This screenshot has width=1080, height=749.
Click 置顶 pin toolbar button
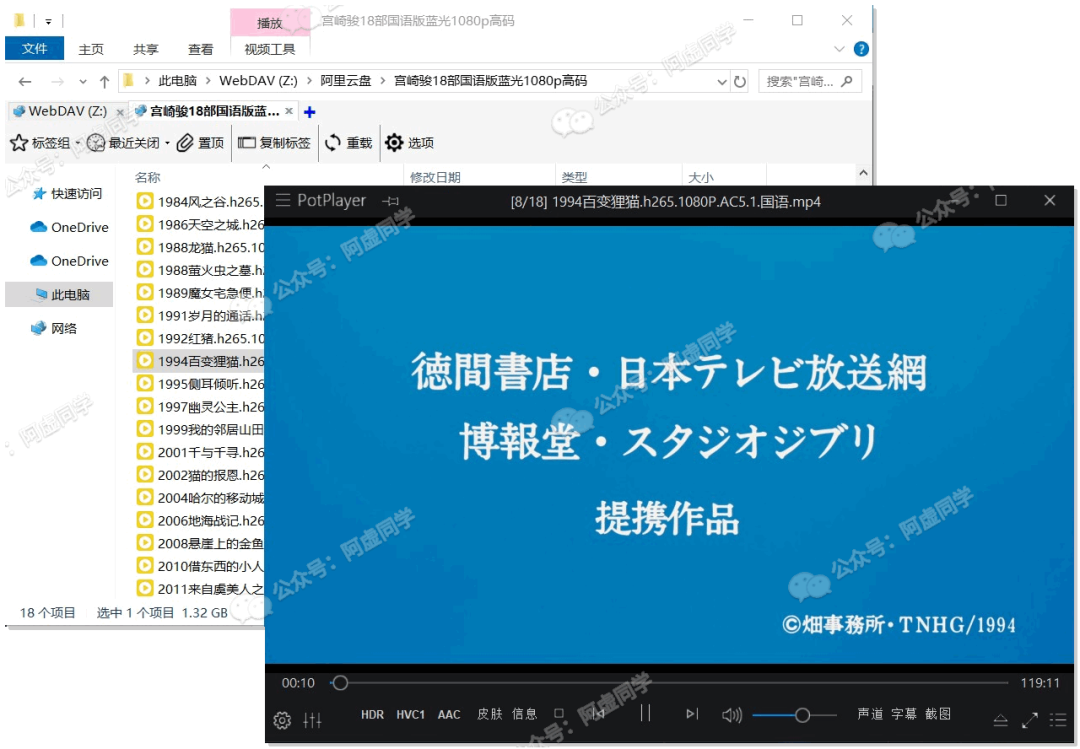200,143
